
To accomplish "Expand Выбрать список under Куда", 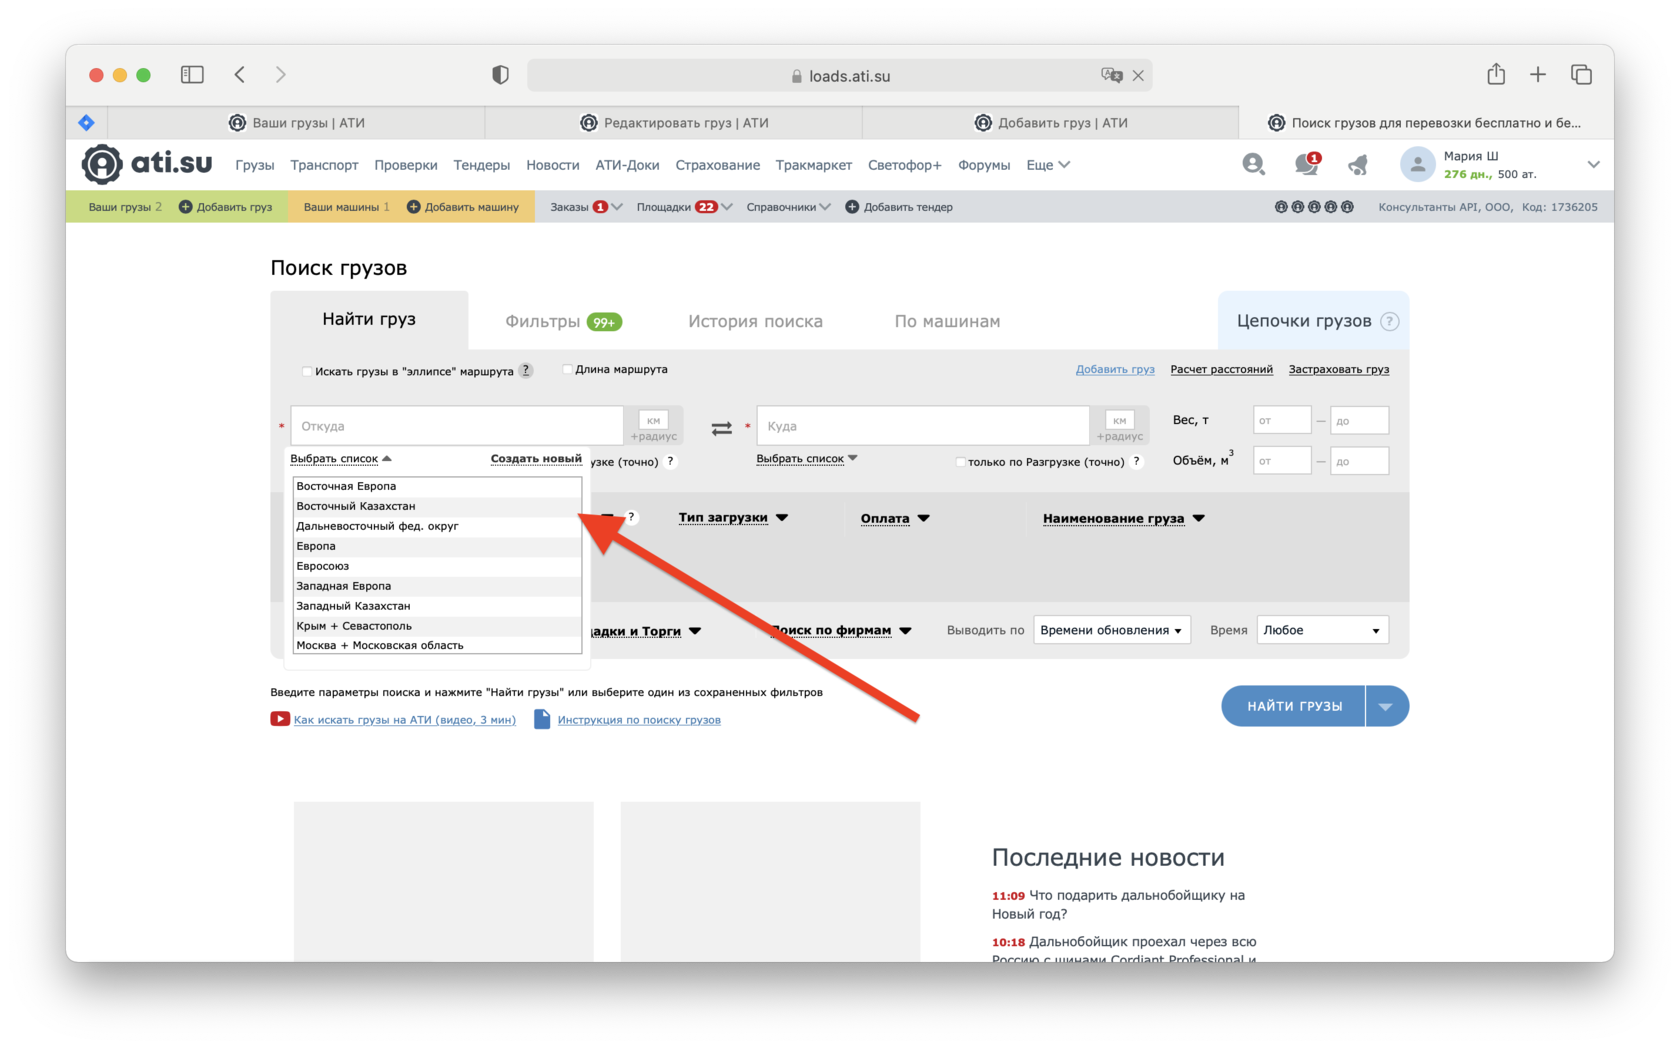I will click(x=807, y=458).
